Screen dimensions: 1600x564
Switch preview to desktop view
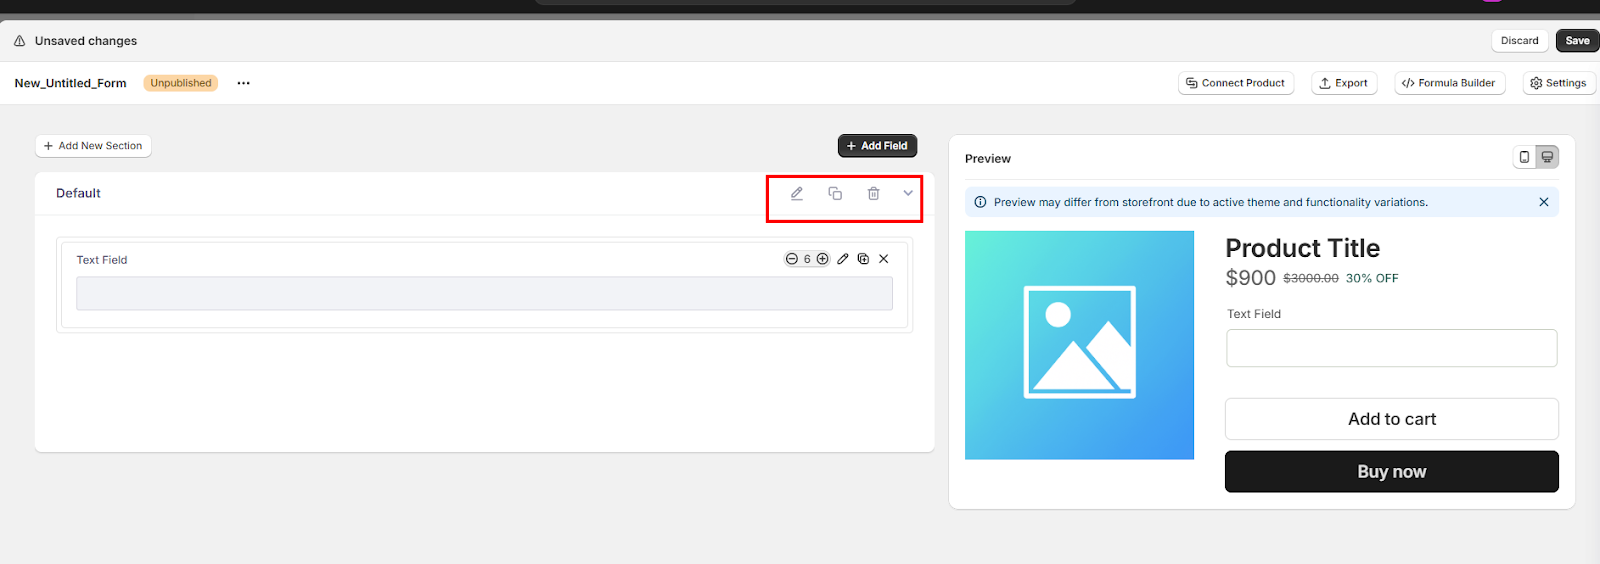point(1547,157)
